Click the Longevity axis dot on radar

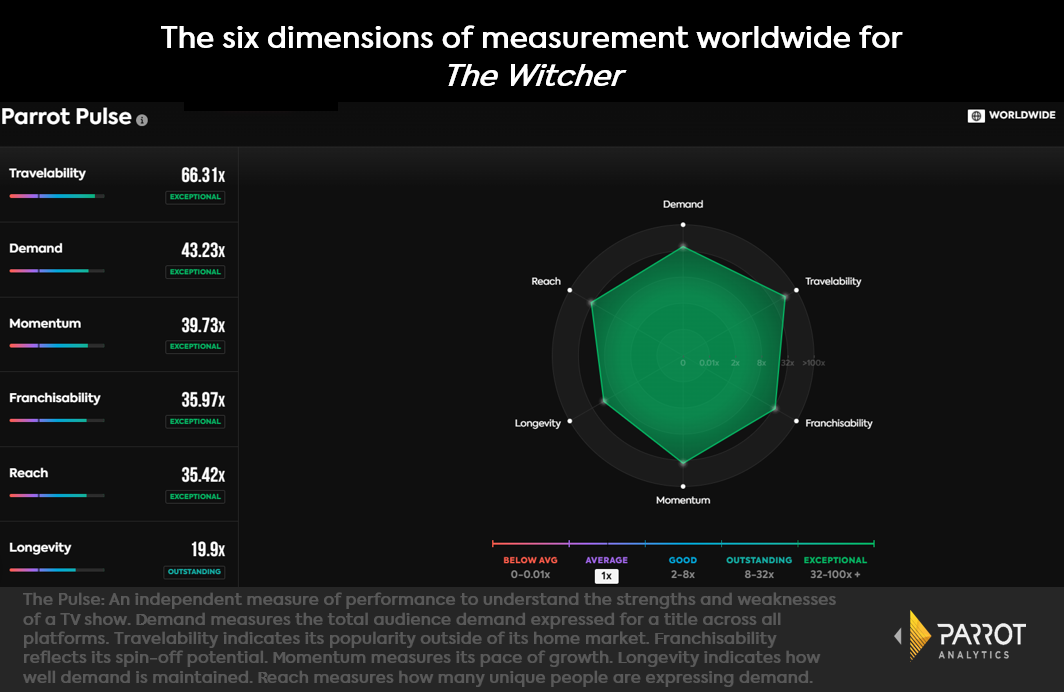[x=569, y=421]
